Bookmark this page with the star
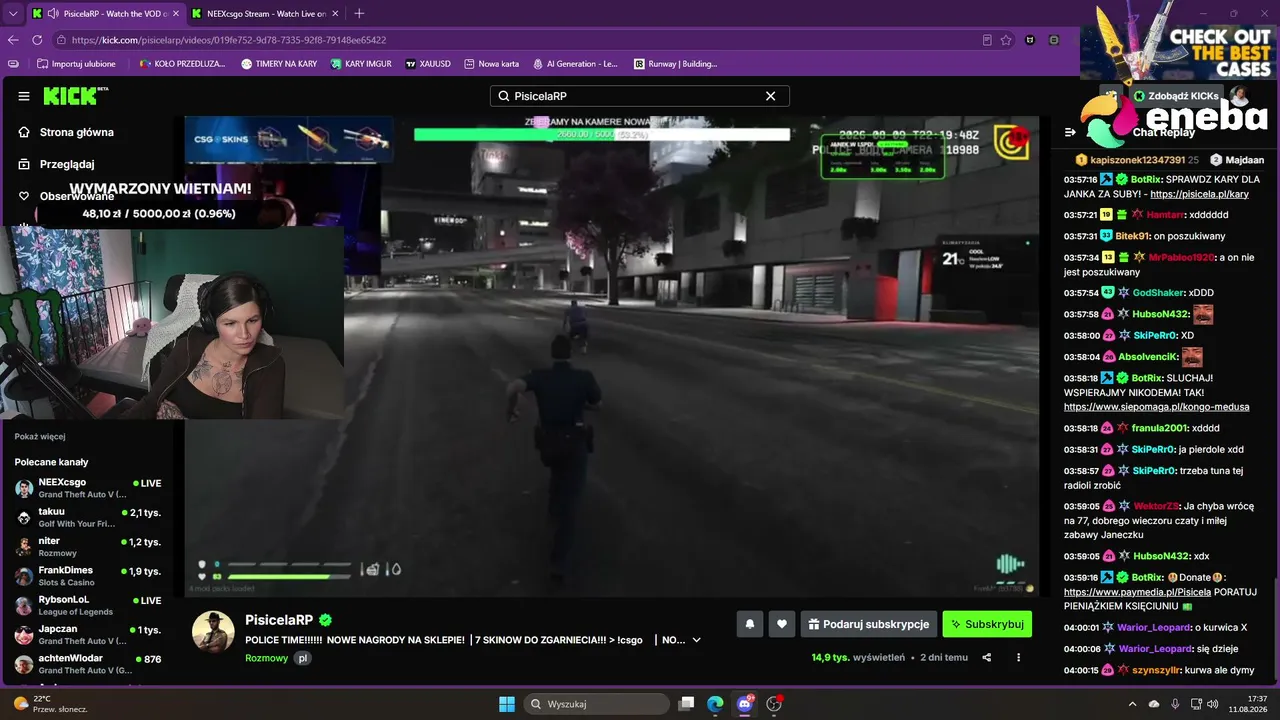Screen dimensions: 1280x720 point(1006,40)
